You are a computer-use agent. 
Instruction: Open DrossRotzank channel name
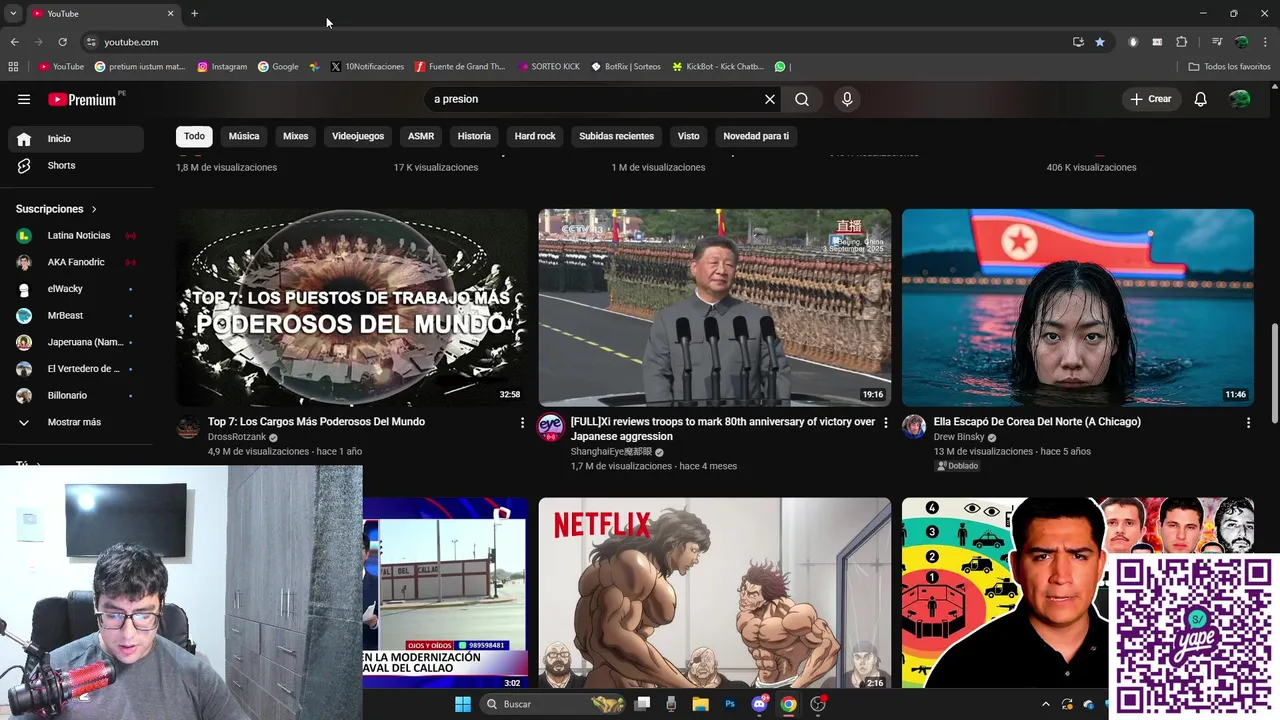pos(236,437)
